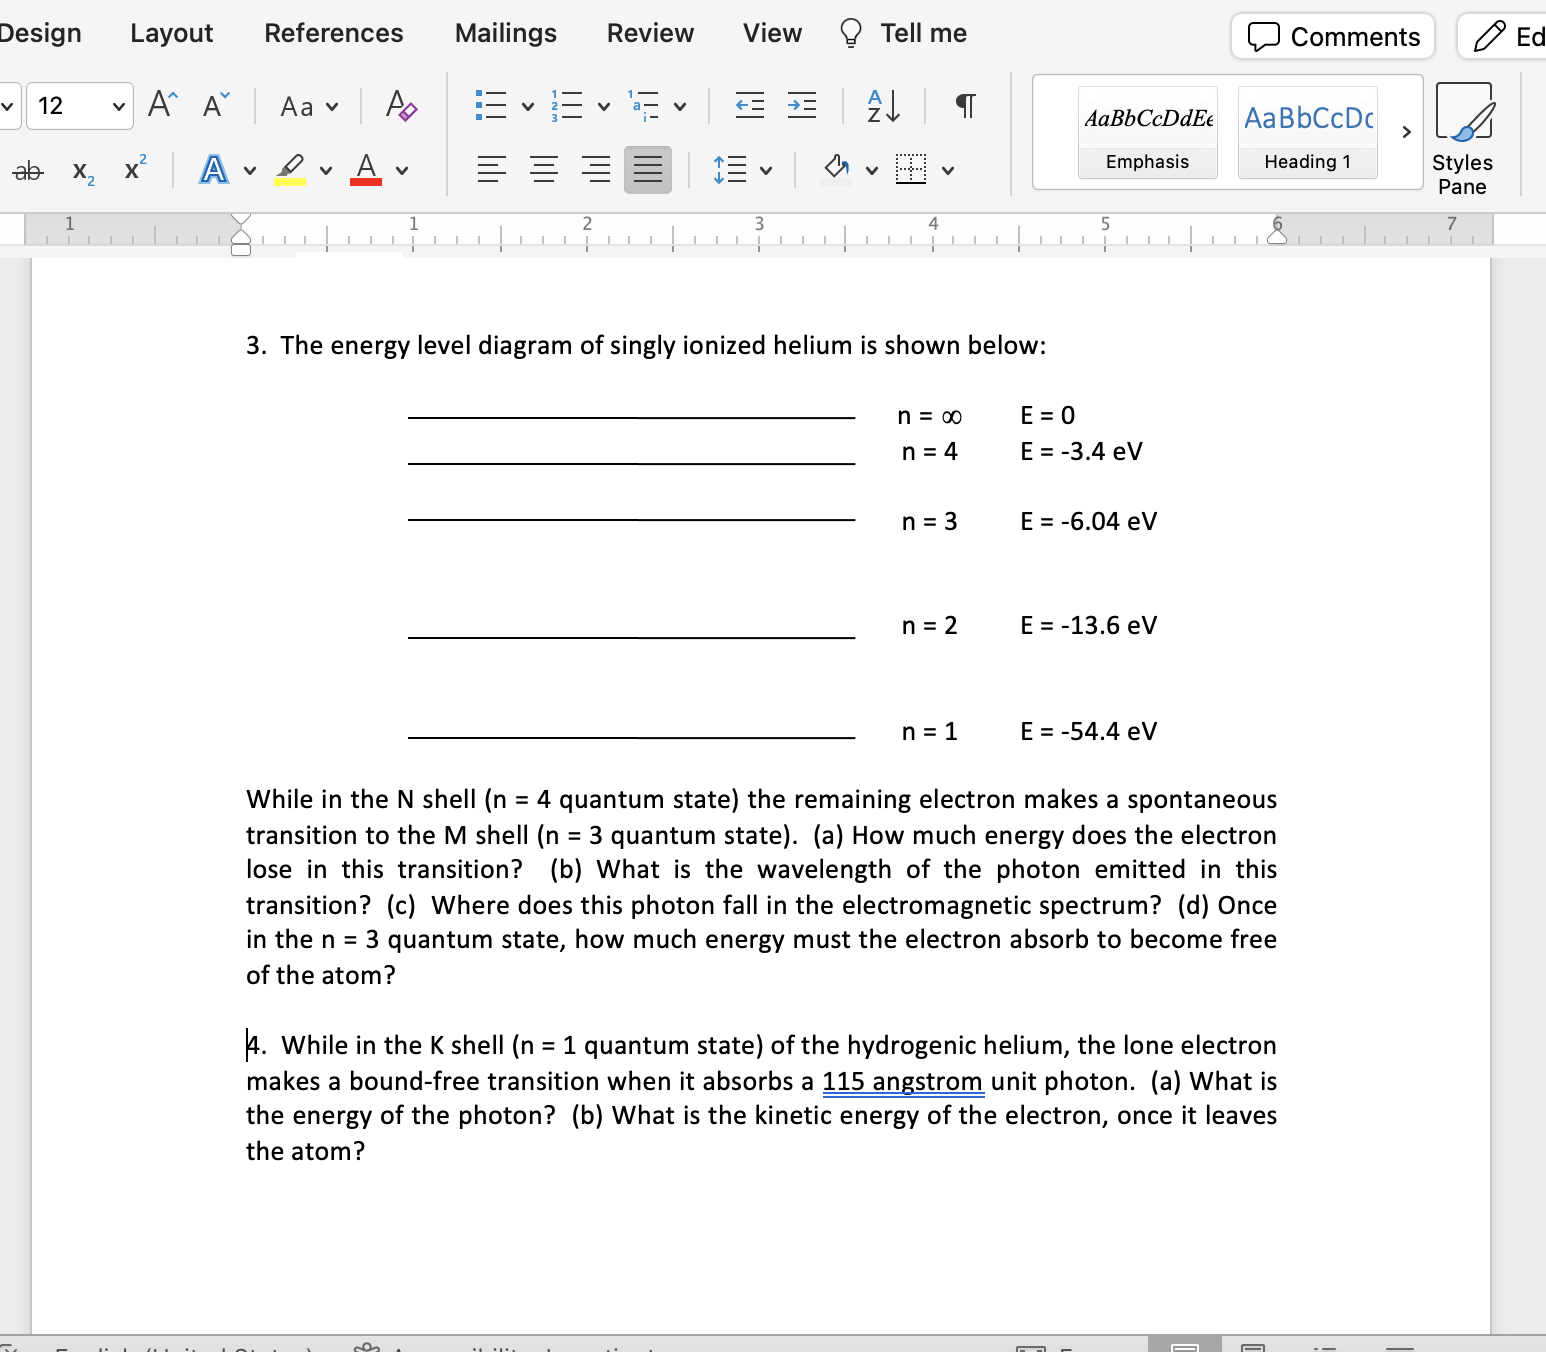Apply the red font color
This screenshot has height=1352, width=1546.
click(x=366, y=169)
